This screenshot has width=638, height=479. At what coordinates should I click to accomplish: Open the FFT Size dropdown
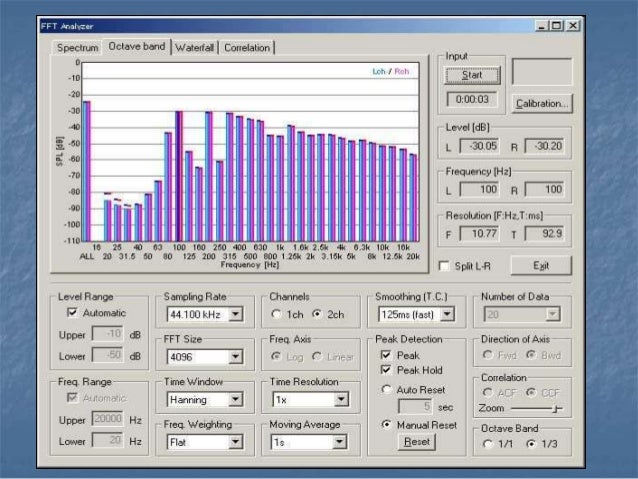[235, 357]
